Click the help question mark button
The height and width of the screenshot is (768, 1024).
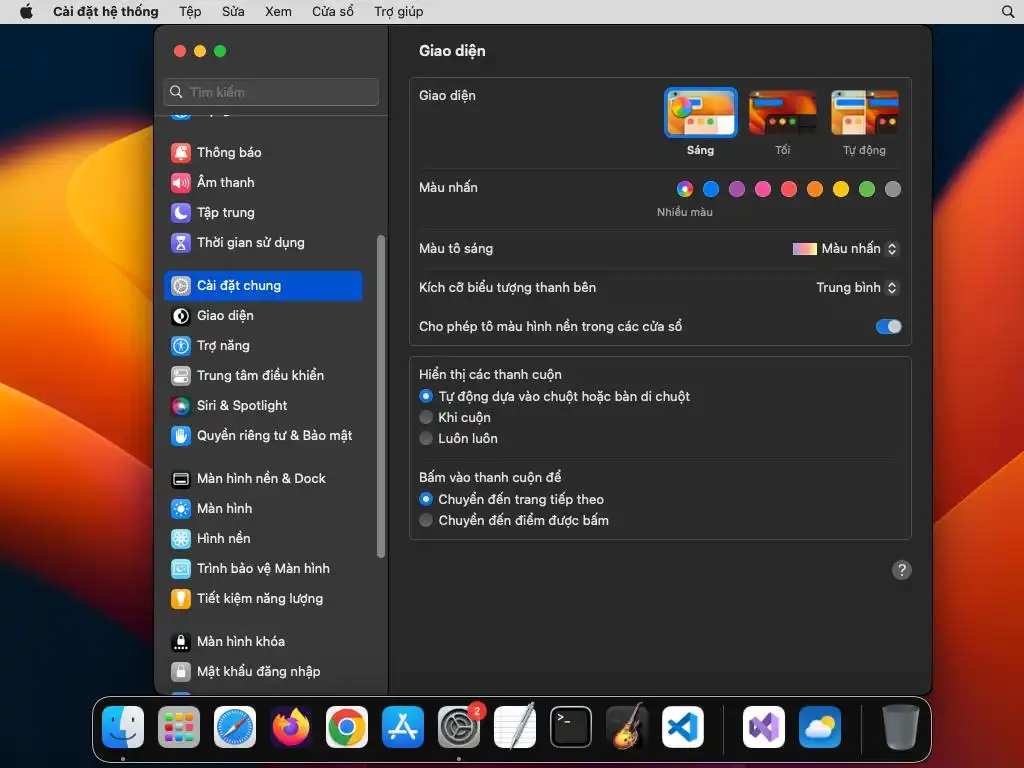tap(901, 570)
